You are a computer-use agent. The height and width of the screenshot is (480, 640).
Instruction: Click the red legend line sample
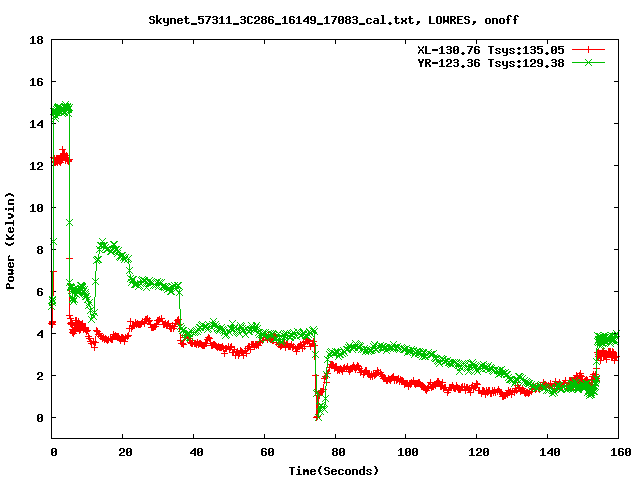point(588,50)
